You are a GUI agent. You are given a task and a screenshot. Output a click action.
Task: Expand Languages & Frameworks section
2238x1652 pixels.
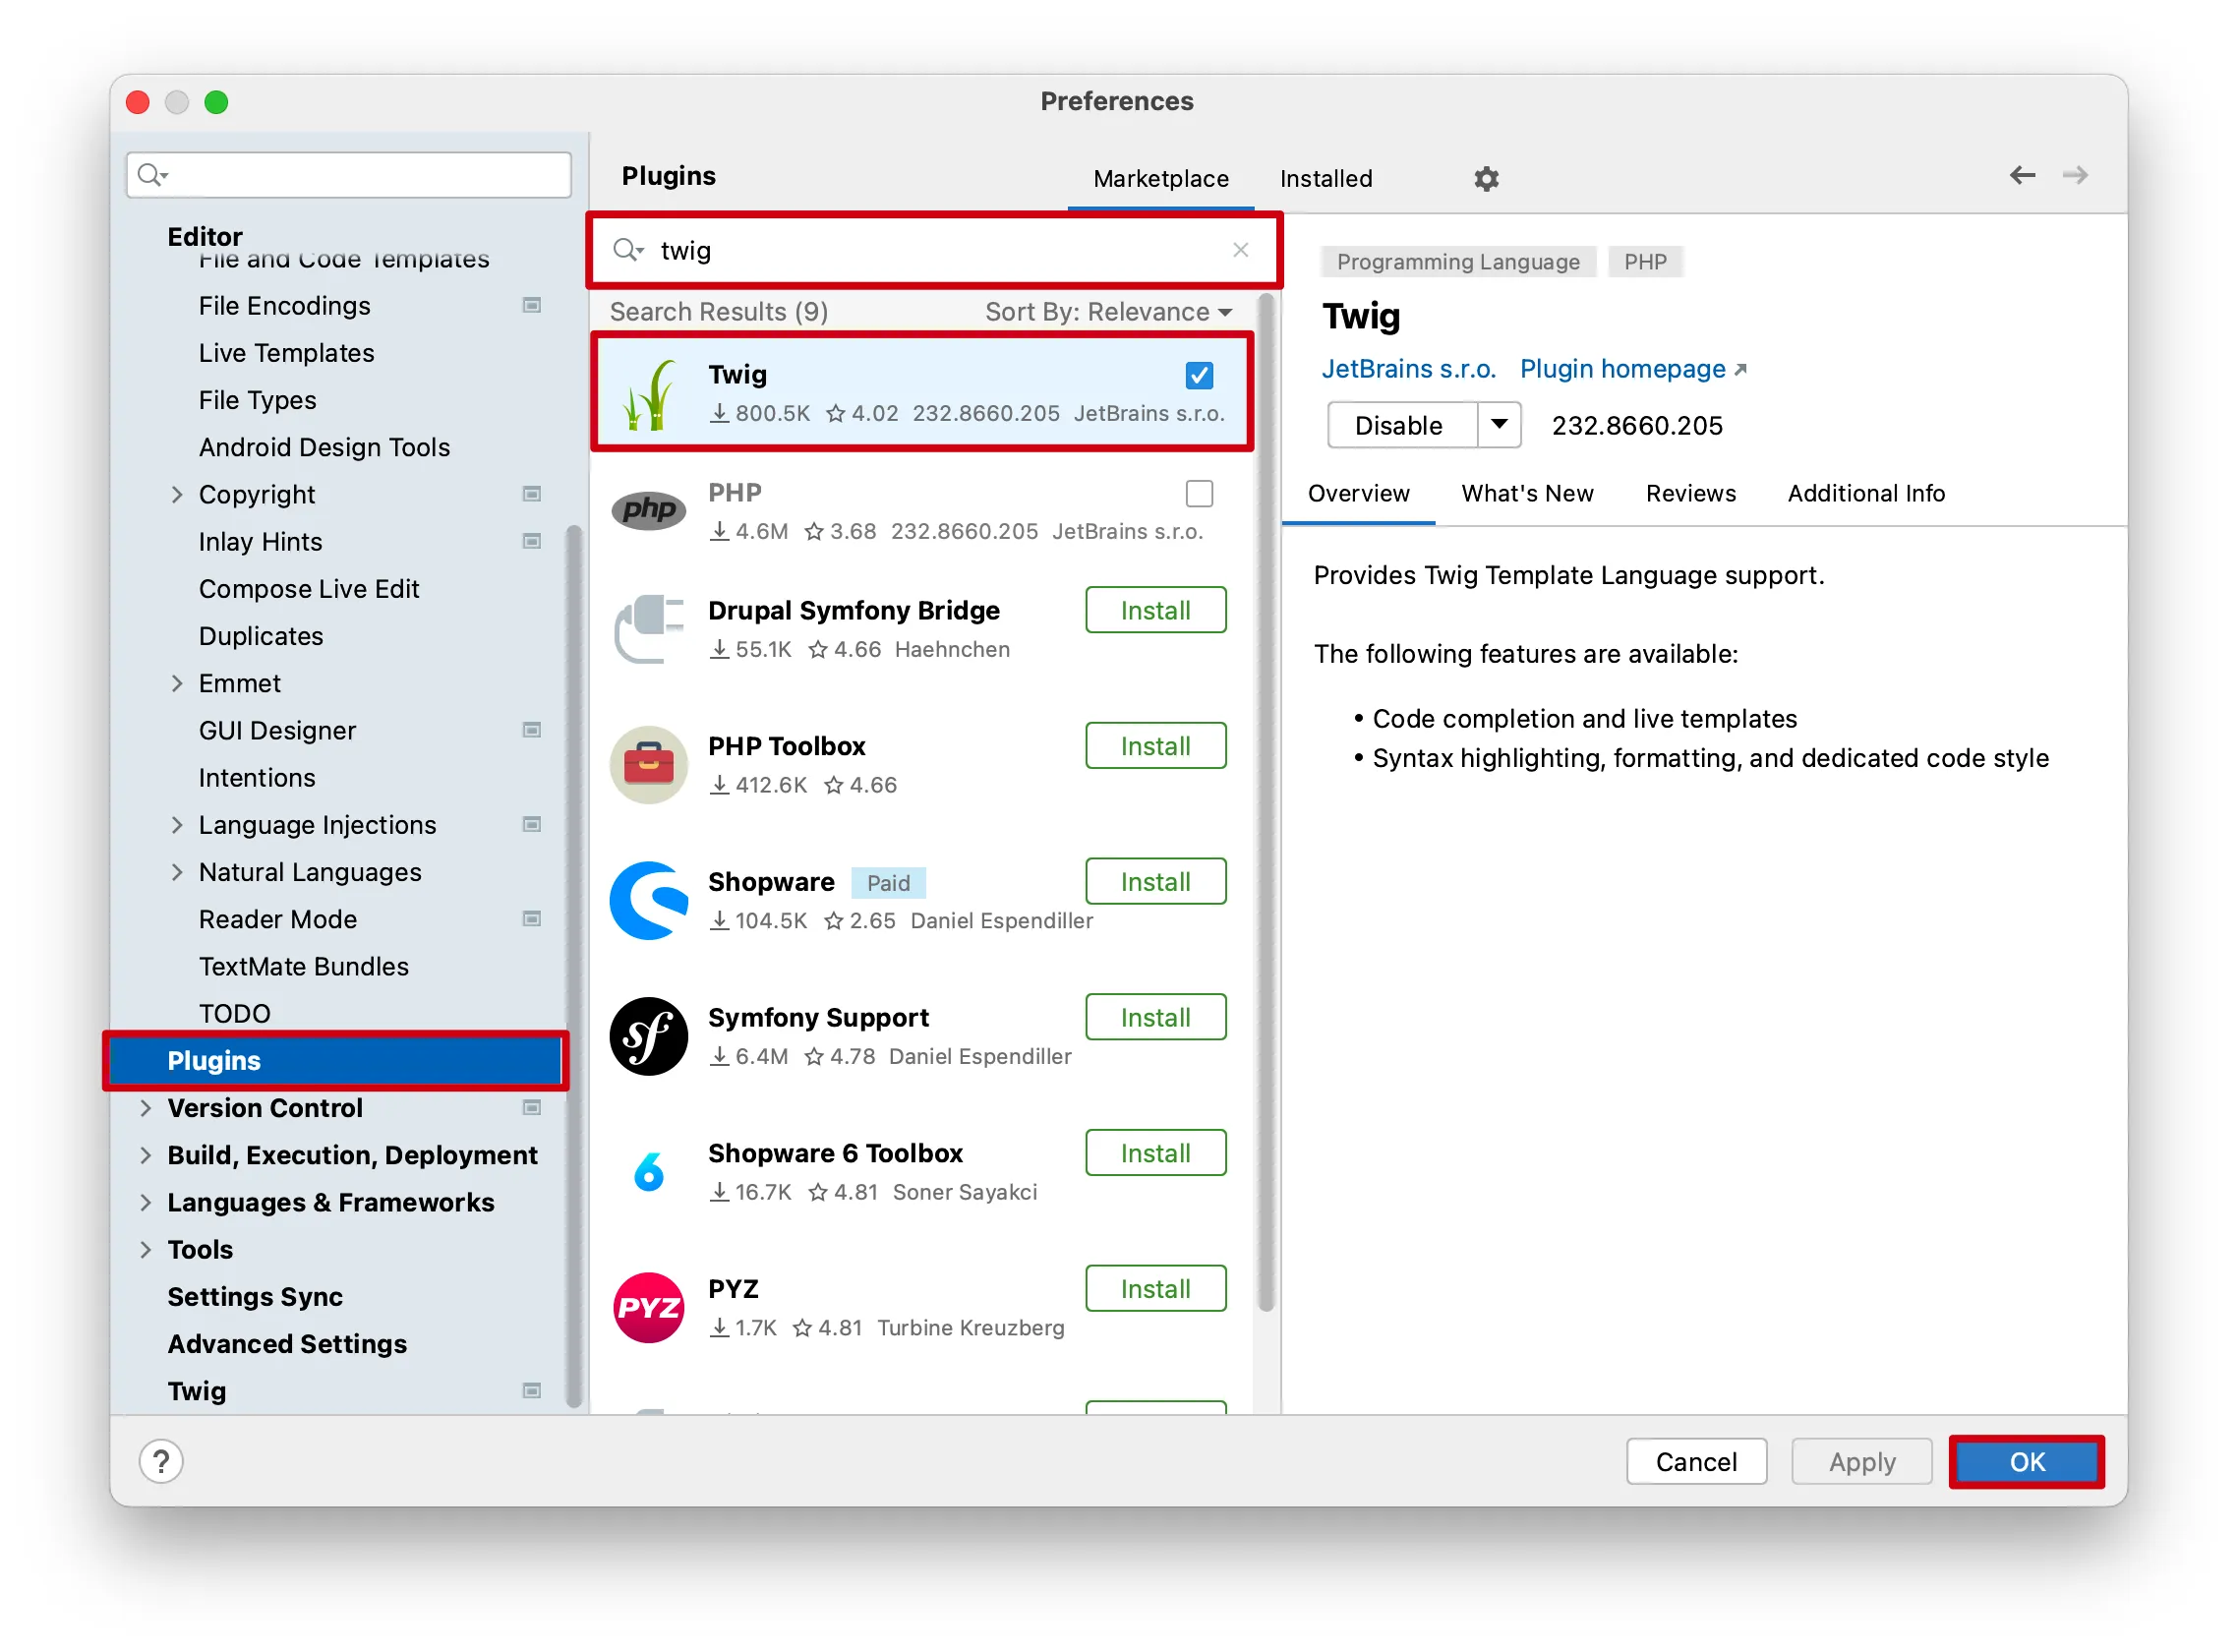(x=146, y=1202)
